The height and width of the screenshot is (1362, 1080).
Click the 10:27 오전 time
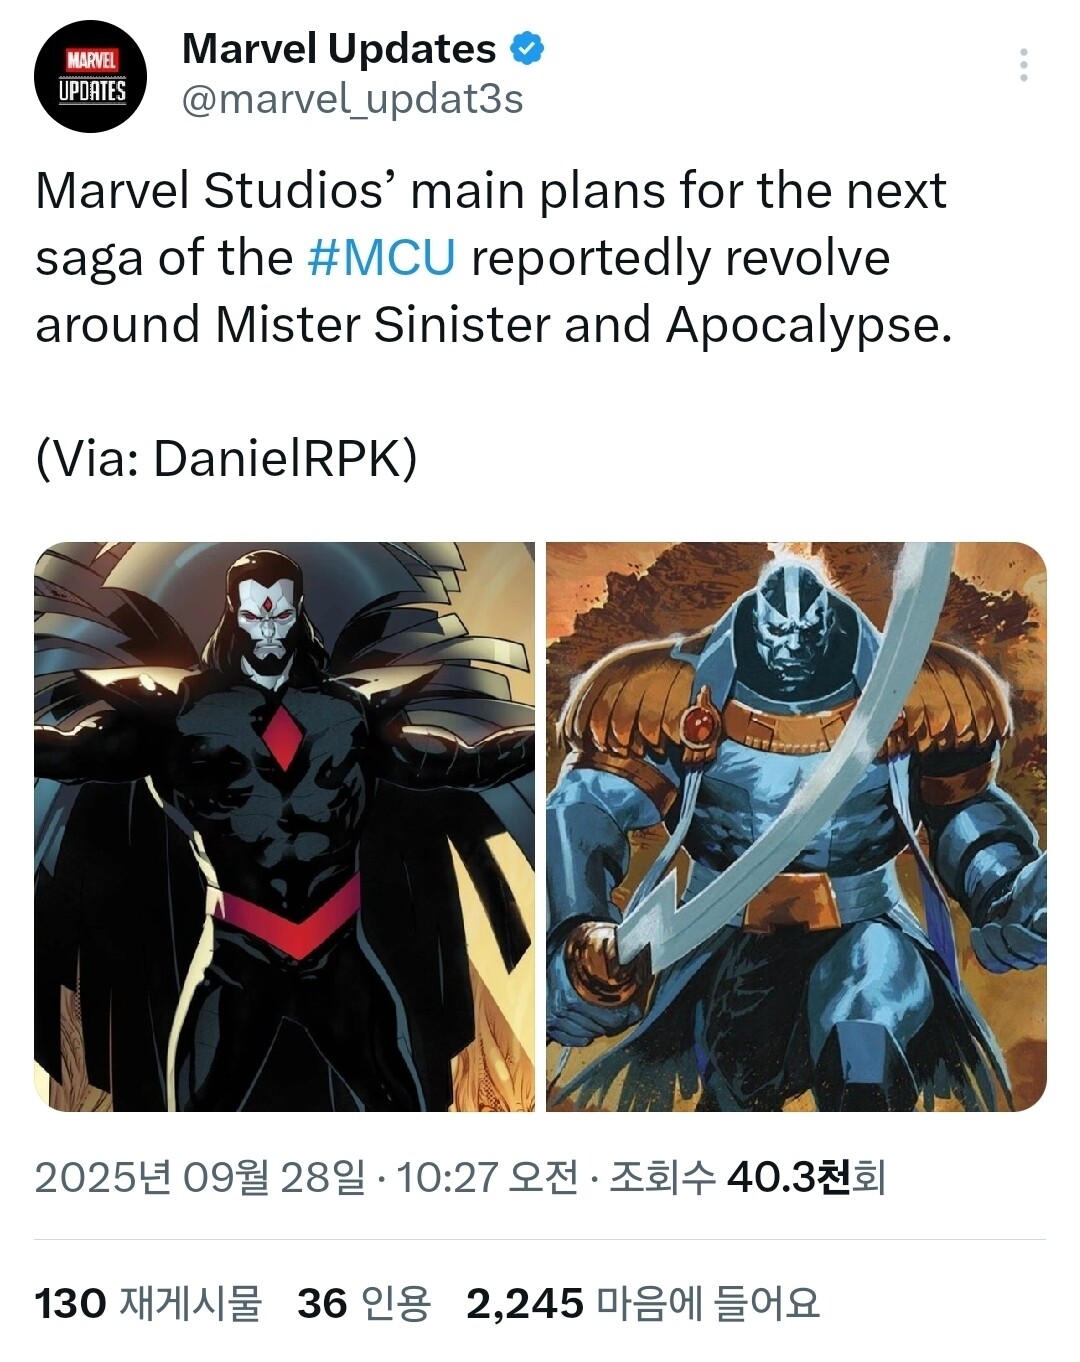488,1178
